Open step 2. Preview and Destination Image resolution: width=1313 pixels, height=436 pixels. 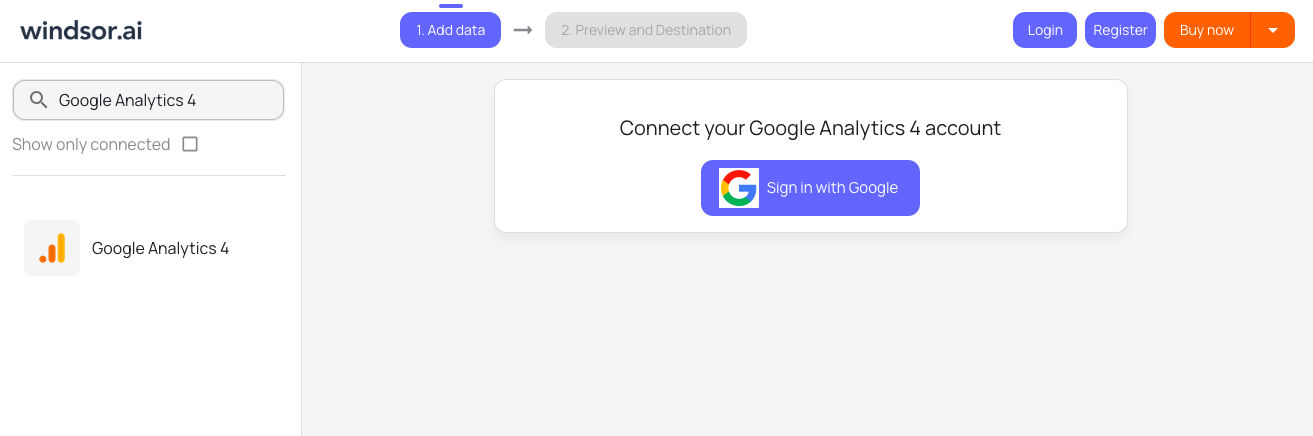[646, 30]
